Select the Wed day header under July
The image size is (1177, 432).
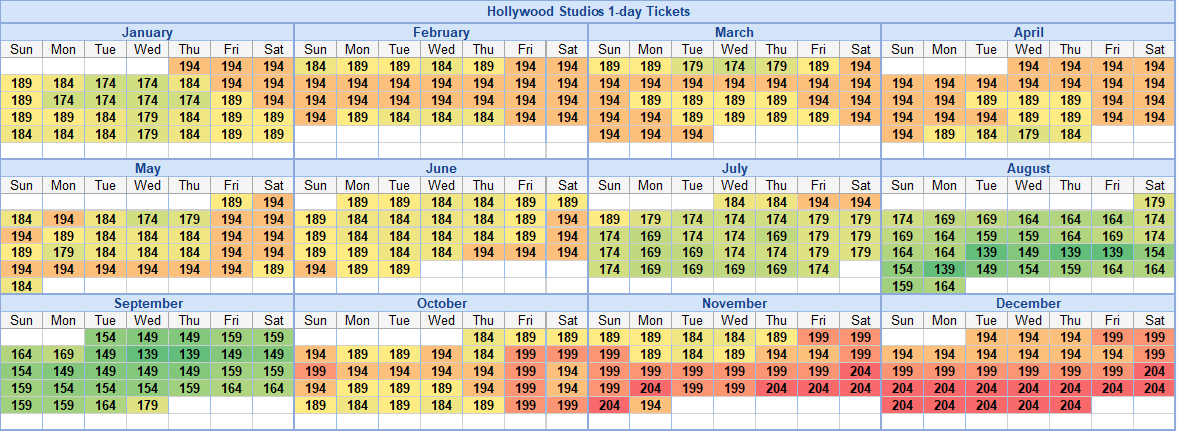[x=735, y=185]
